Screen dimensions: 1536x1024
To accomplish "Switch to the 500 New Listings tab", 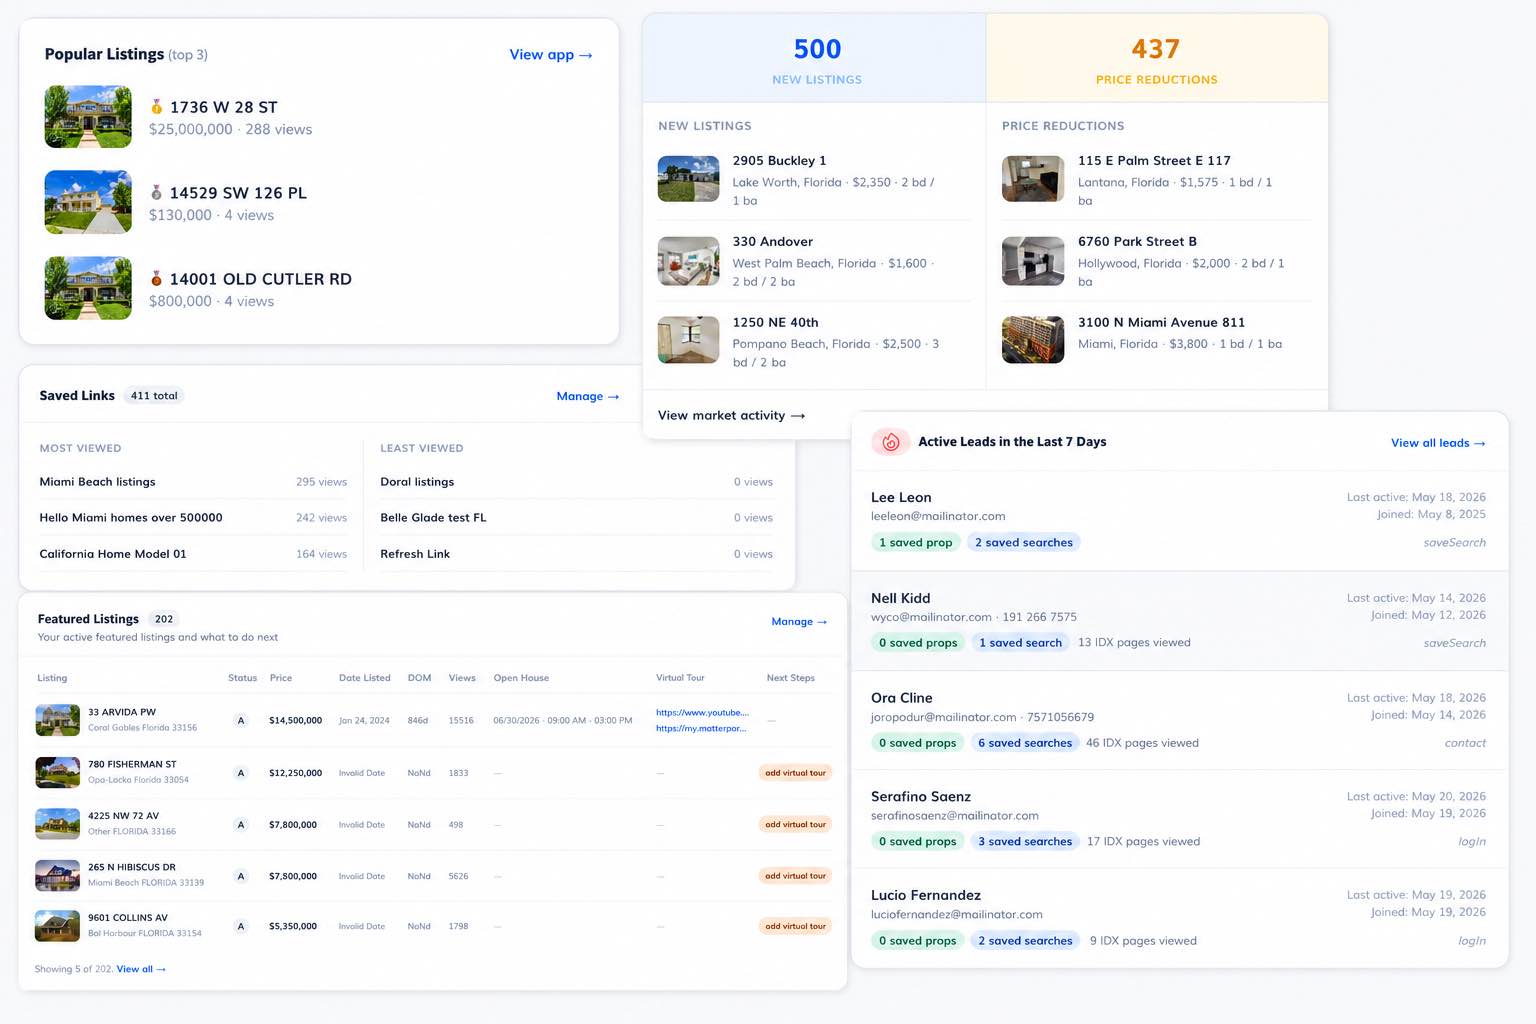I will click(x=815, y=58).
